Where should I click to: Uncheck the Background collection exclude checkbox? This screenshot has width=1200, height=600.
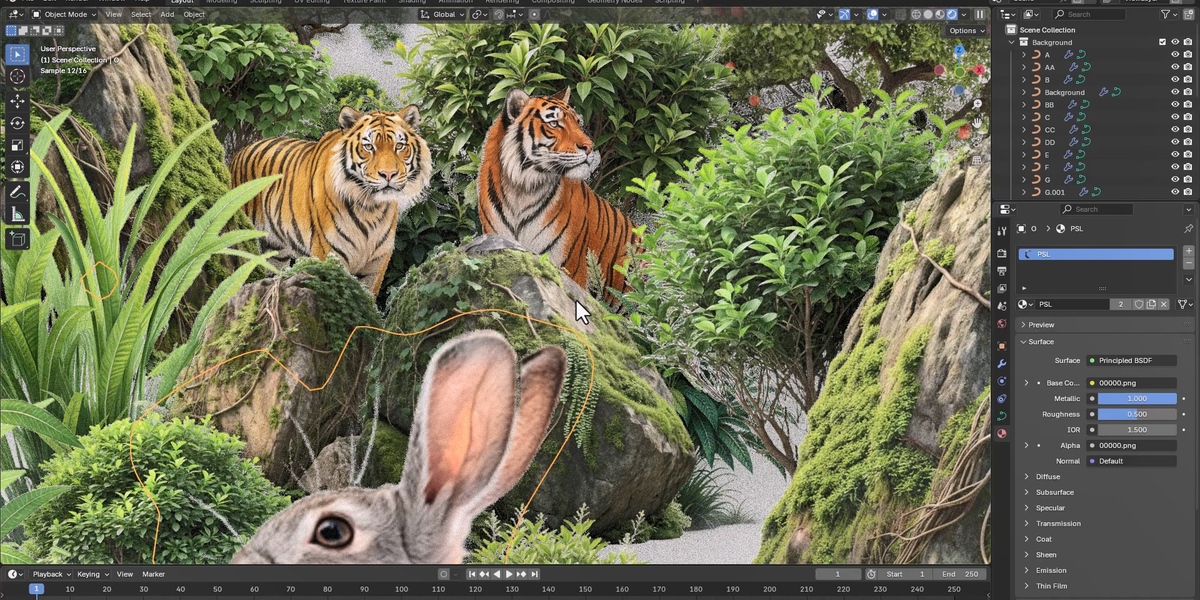point(1162,42)
